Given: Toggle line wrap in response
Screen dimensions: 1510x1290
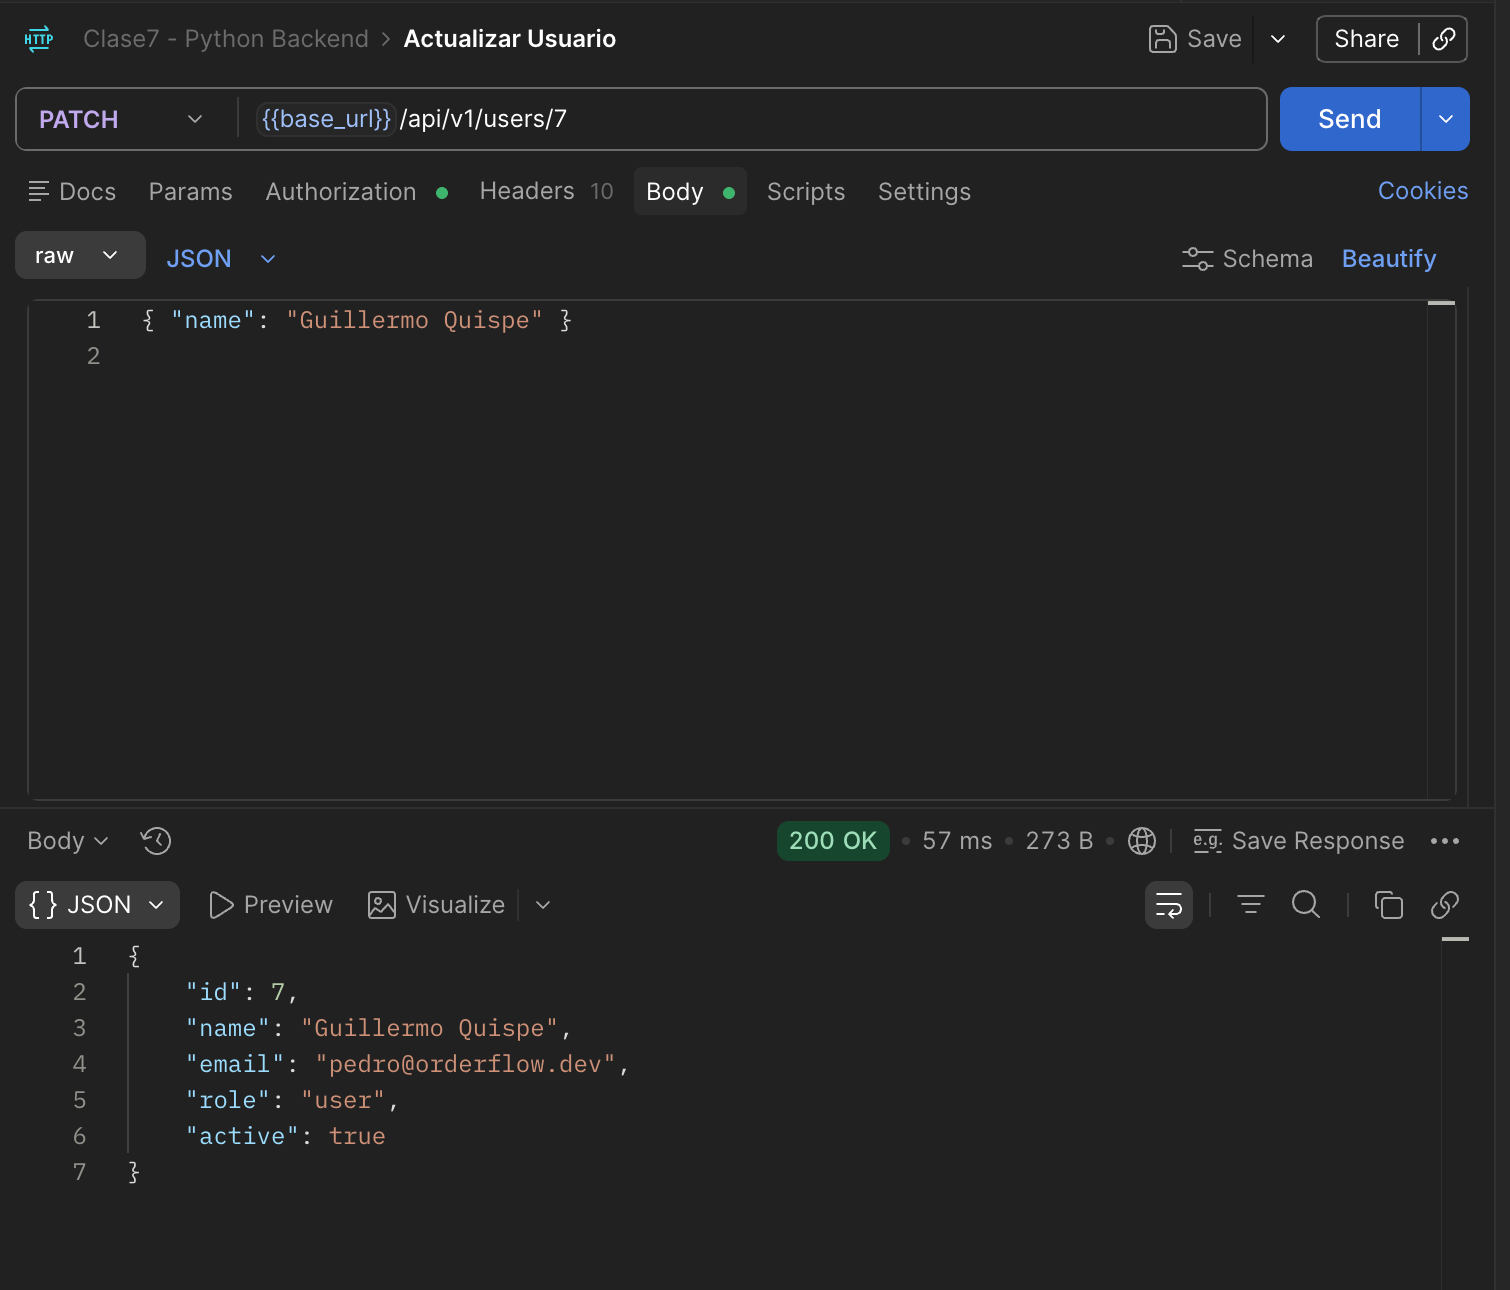Looking at the screenshot, I should (x=1169, y=905).
